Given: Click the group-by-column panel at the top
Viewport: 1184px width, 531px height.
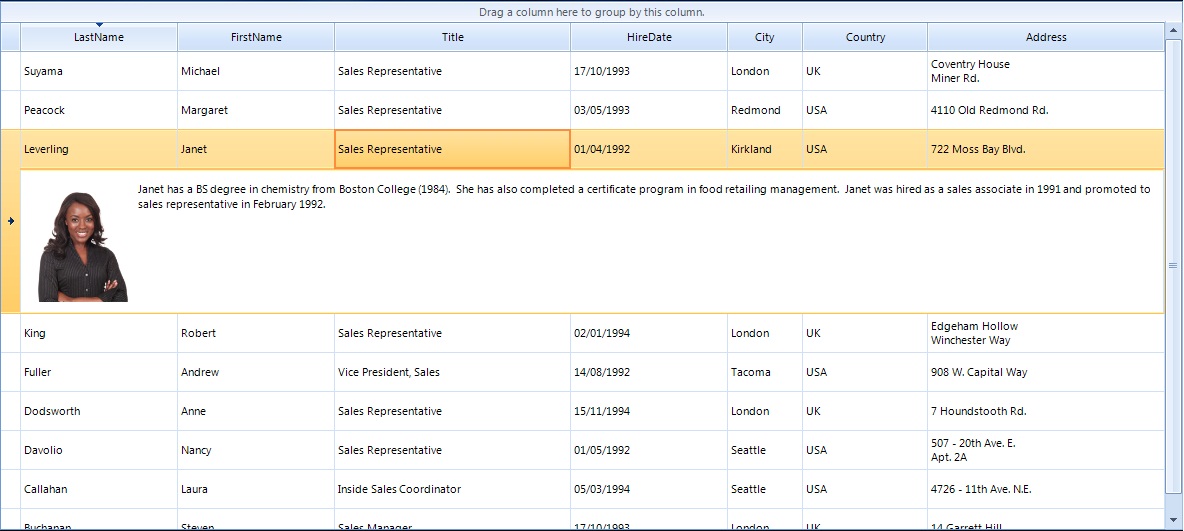Looking at the screenshot, I should pos(591,12).
